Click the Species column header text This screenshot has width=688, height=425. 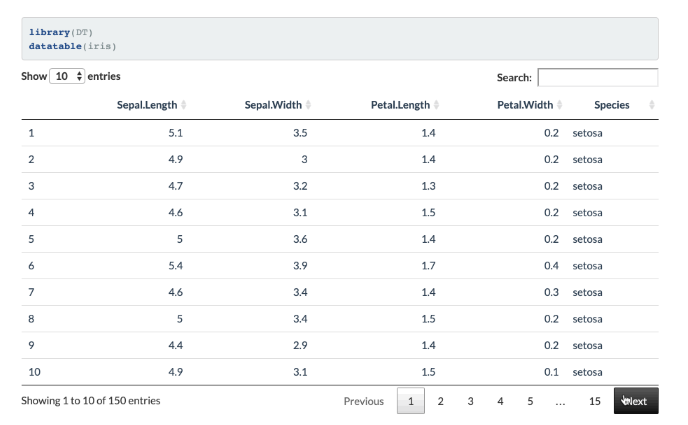click(x=611, y=105)
